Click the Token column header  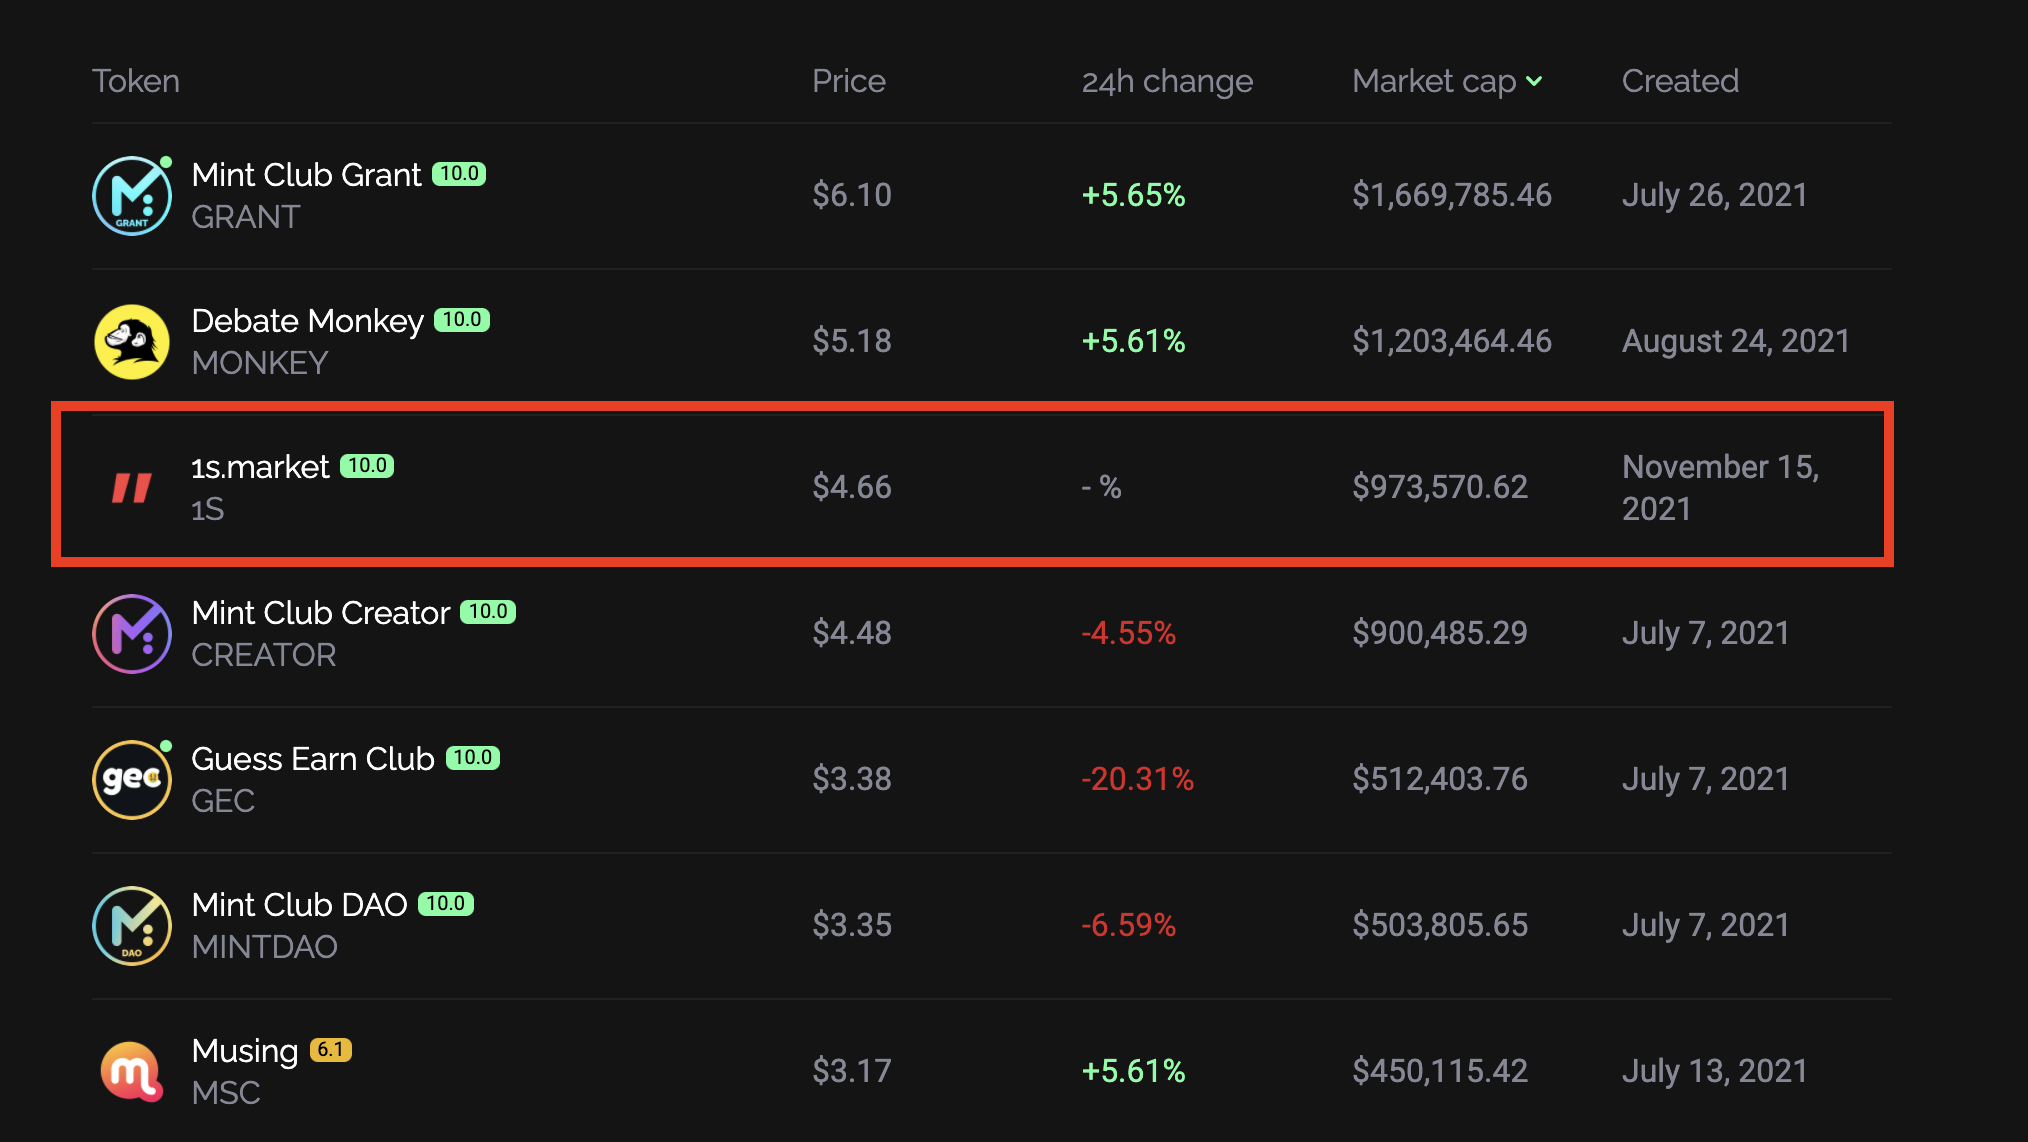point(136,81)
